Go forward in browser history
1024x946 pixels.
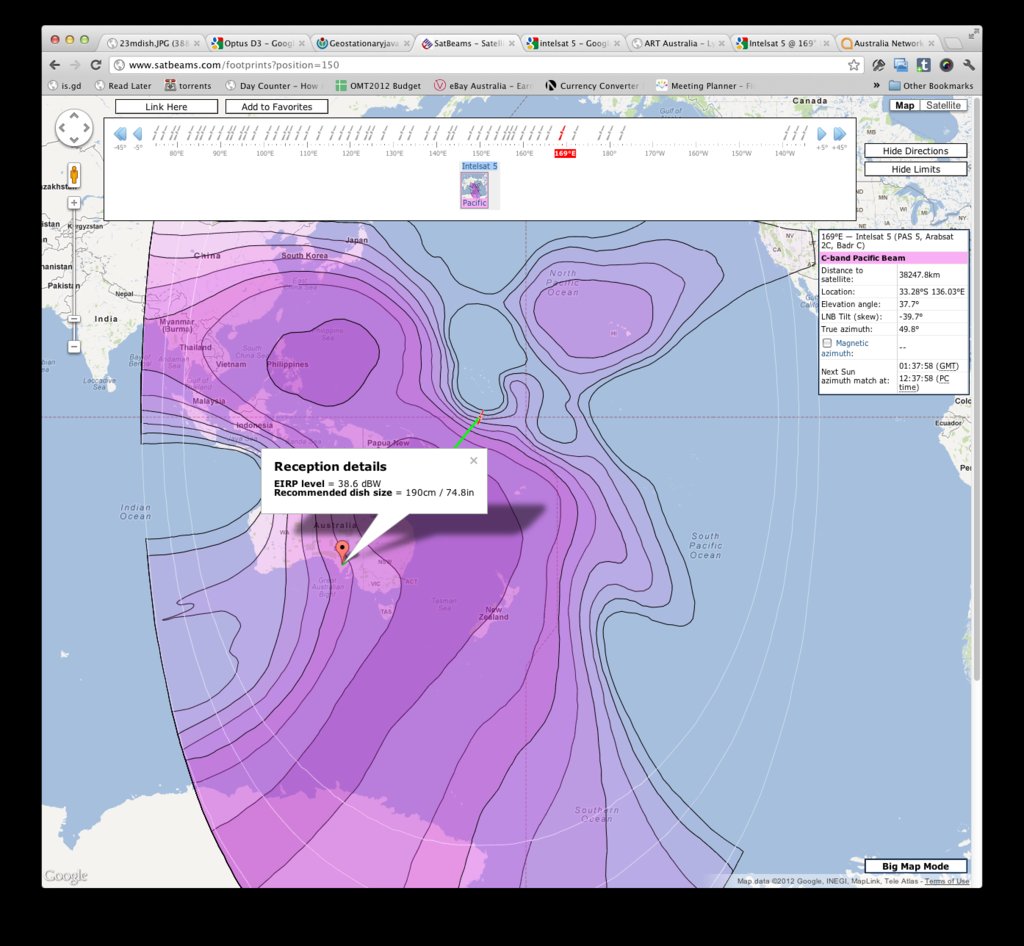click(x=75, y=65)
